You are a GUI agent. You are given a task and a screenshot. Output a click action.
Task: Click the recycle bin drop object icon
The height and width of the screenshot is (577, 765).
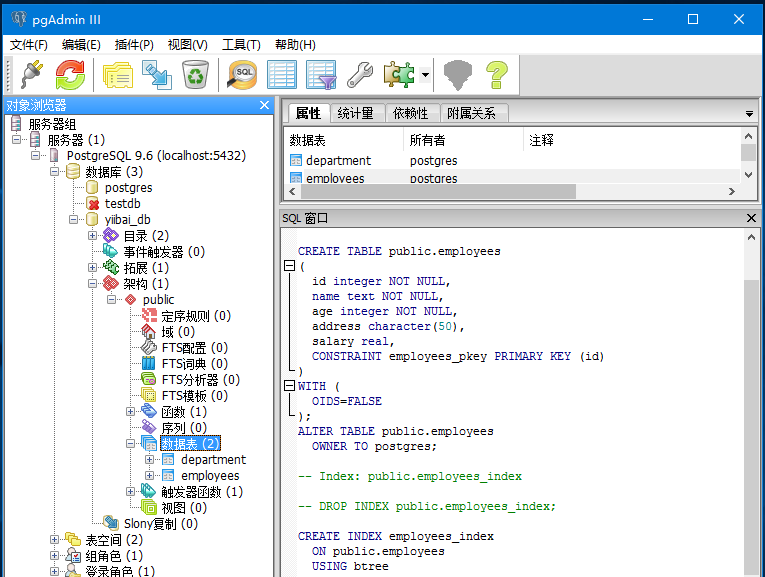(x=195, y=75)
